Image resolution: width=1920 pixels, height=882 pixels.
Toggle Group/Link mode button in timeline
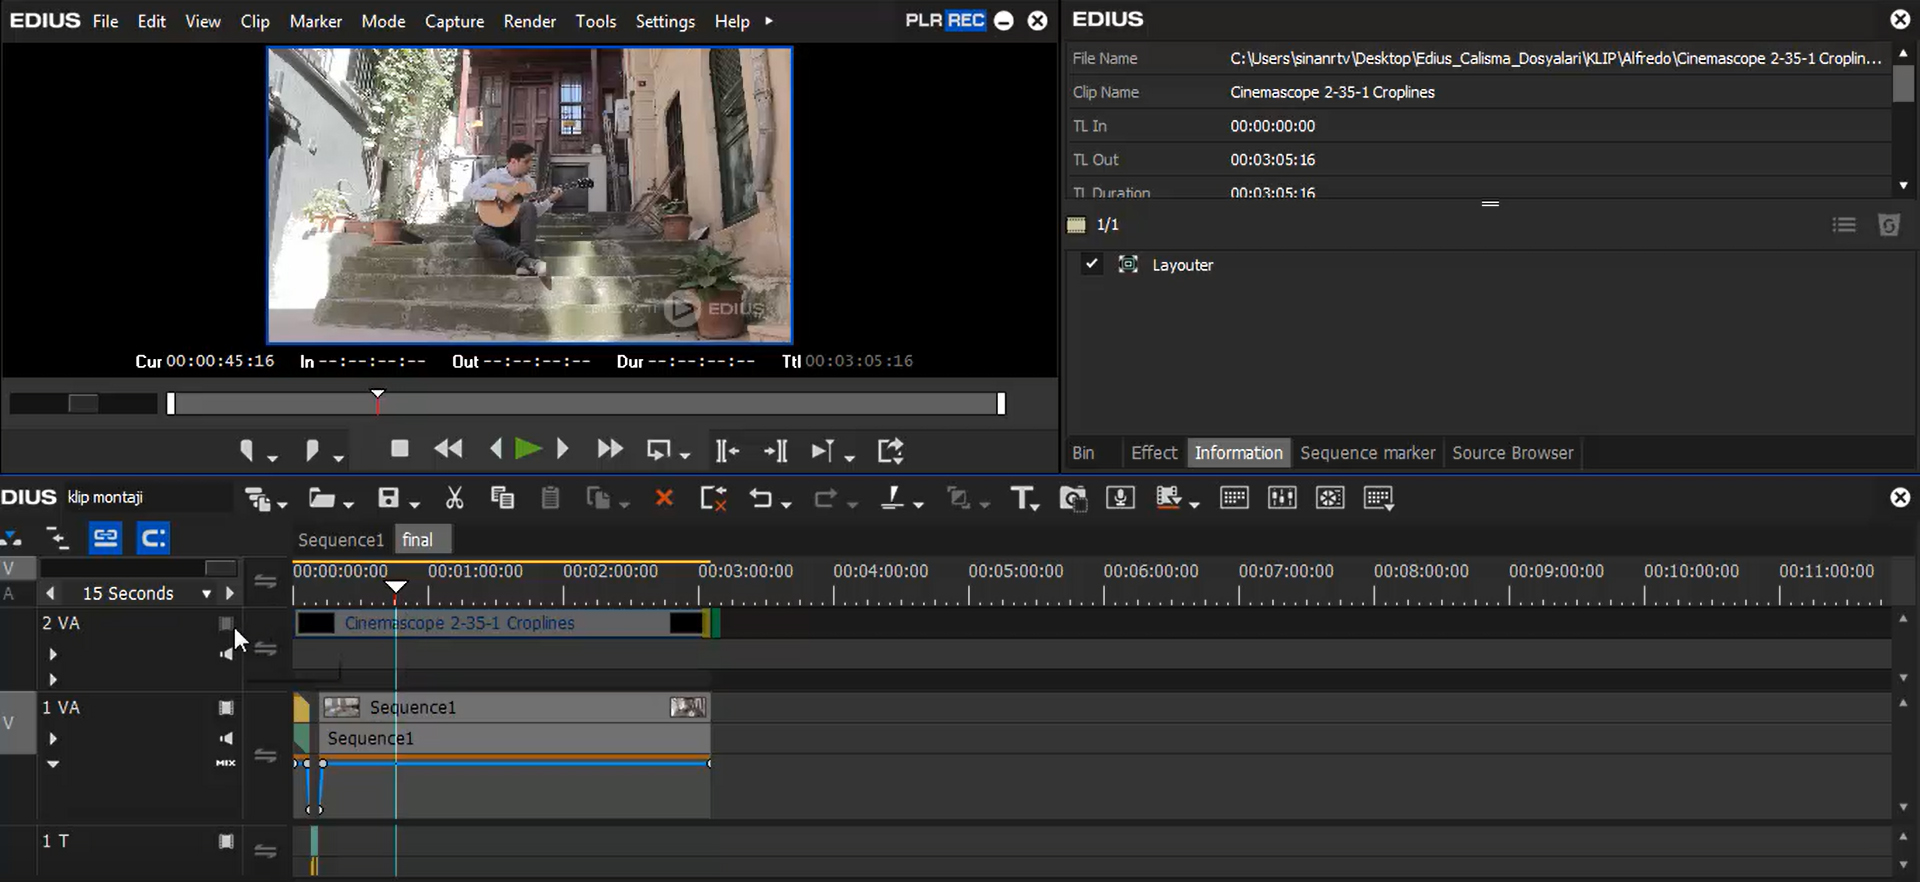[105, 538]
